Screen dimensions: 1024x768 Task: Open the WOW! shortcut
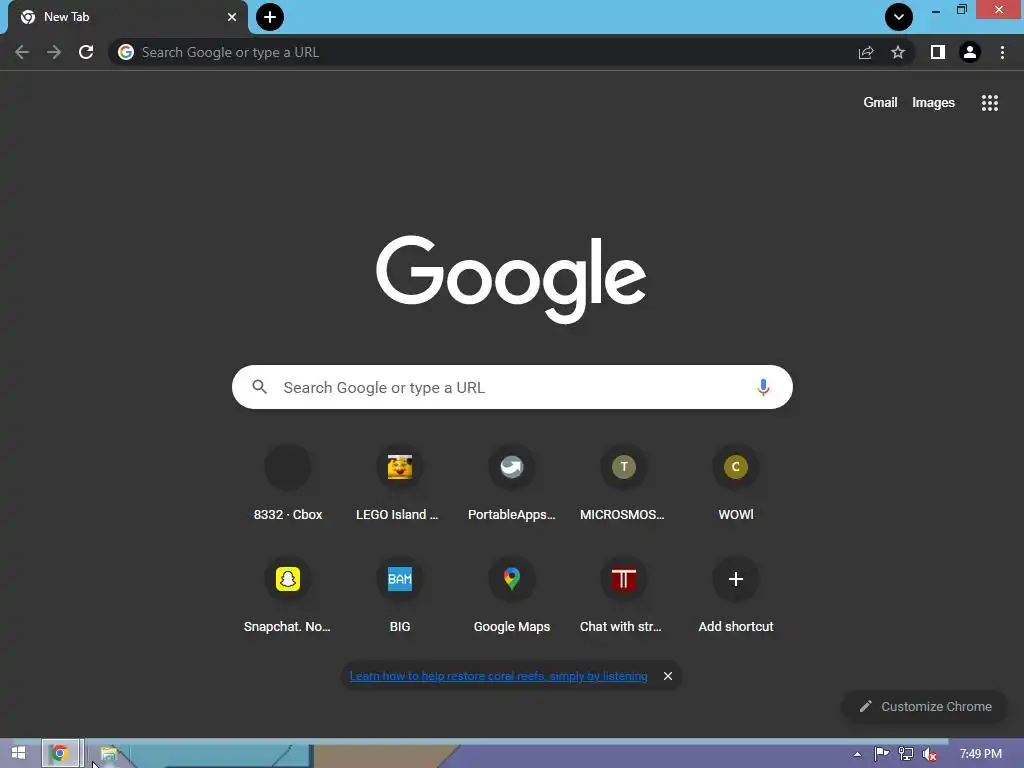[x=736, y=484]
